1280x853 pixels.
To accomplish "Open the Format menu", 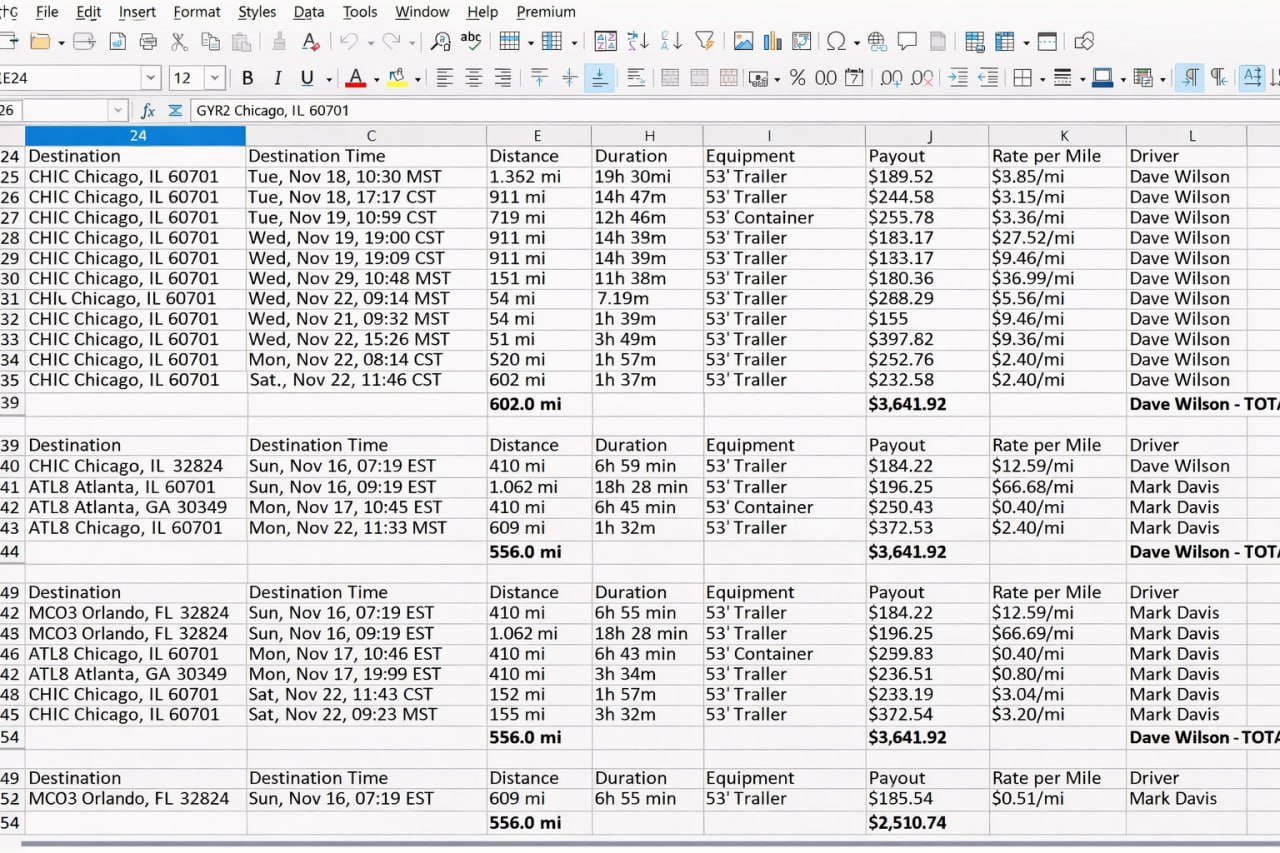I will 196,12.
